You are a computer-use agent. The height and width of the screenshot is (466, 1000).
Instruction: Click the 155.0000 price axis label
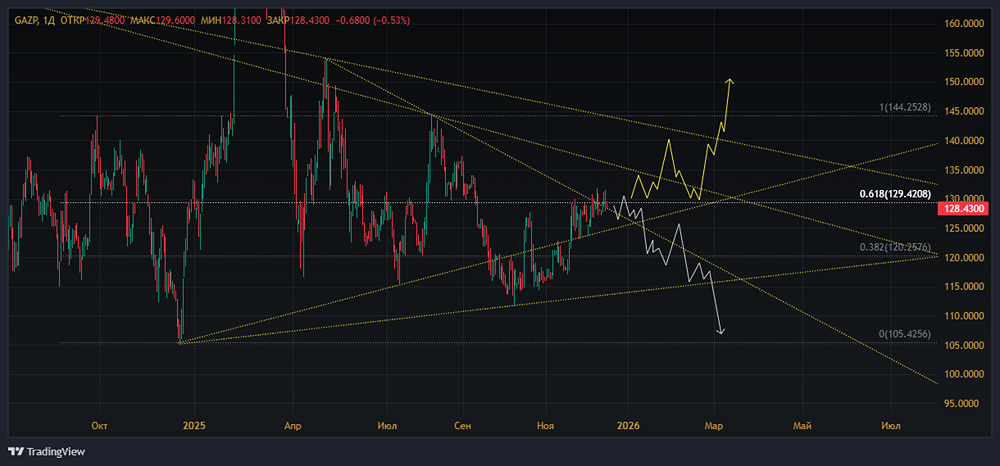pyautogui.click(x=964, y=53)
